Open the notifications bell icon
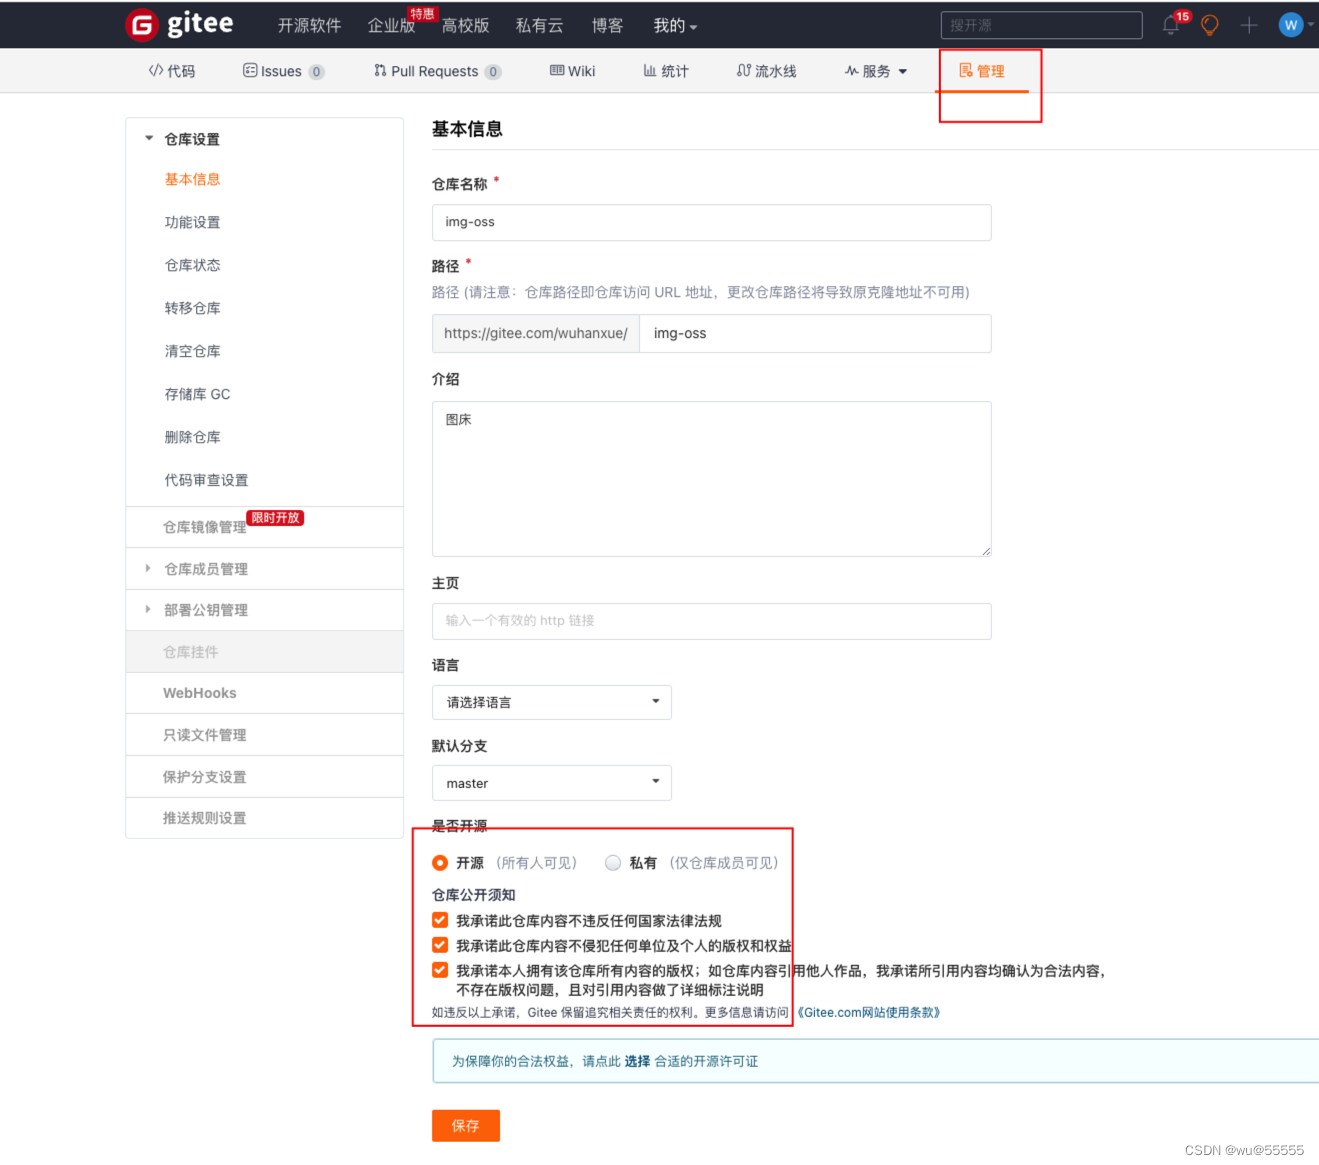Viewport: 1319px width, 1165px height. pos(1171,25)
